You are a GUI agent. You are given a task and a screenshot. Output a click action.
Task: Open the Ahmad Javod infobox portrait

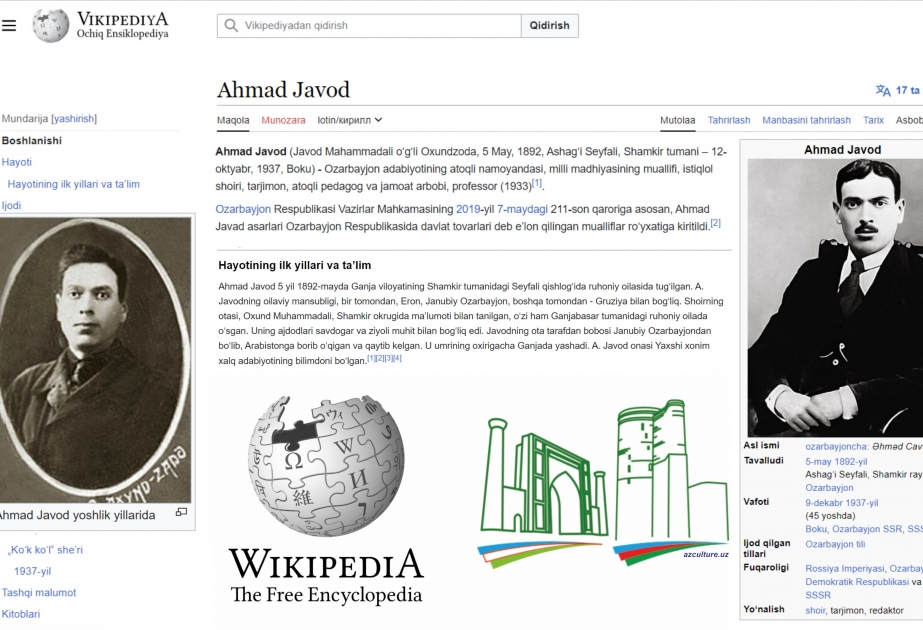[835, 298]
